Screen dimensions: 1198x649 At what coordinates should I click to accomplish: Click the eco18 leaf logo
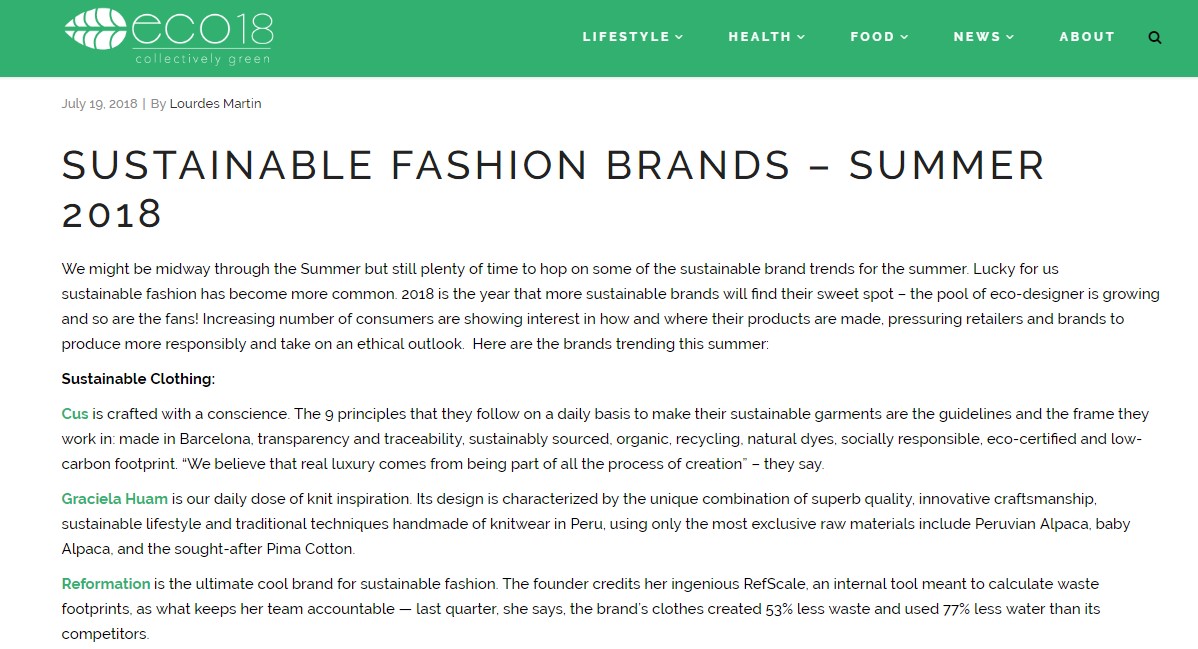pyautogui.click(x=95, y=29)
